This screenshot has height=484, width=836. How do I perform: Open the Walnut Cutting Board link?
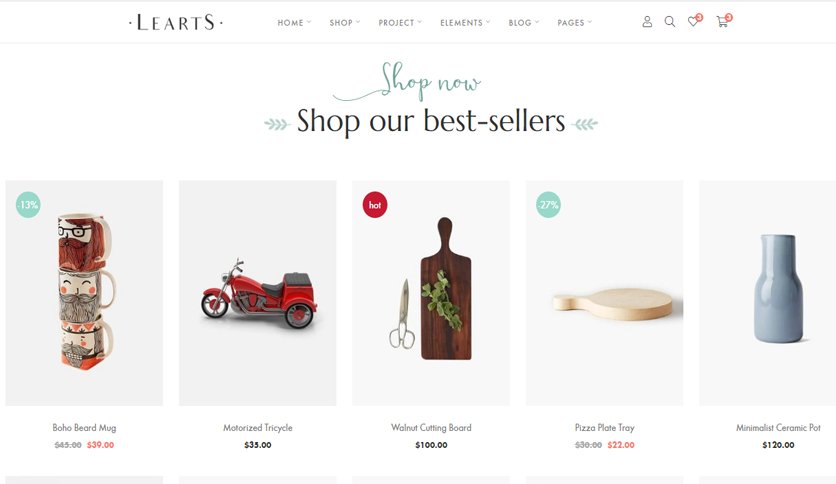pyautogui.click(x=431, y=427)
